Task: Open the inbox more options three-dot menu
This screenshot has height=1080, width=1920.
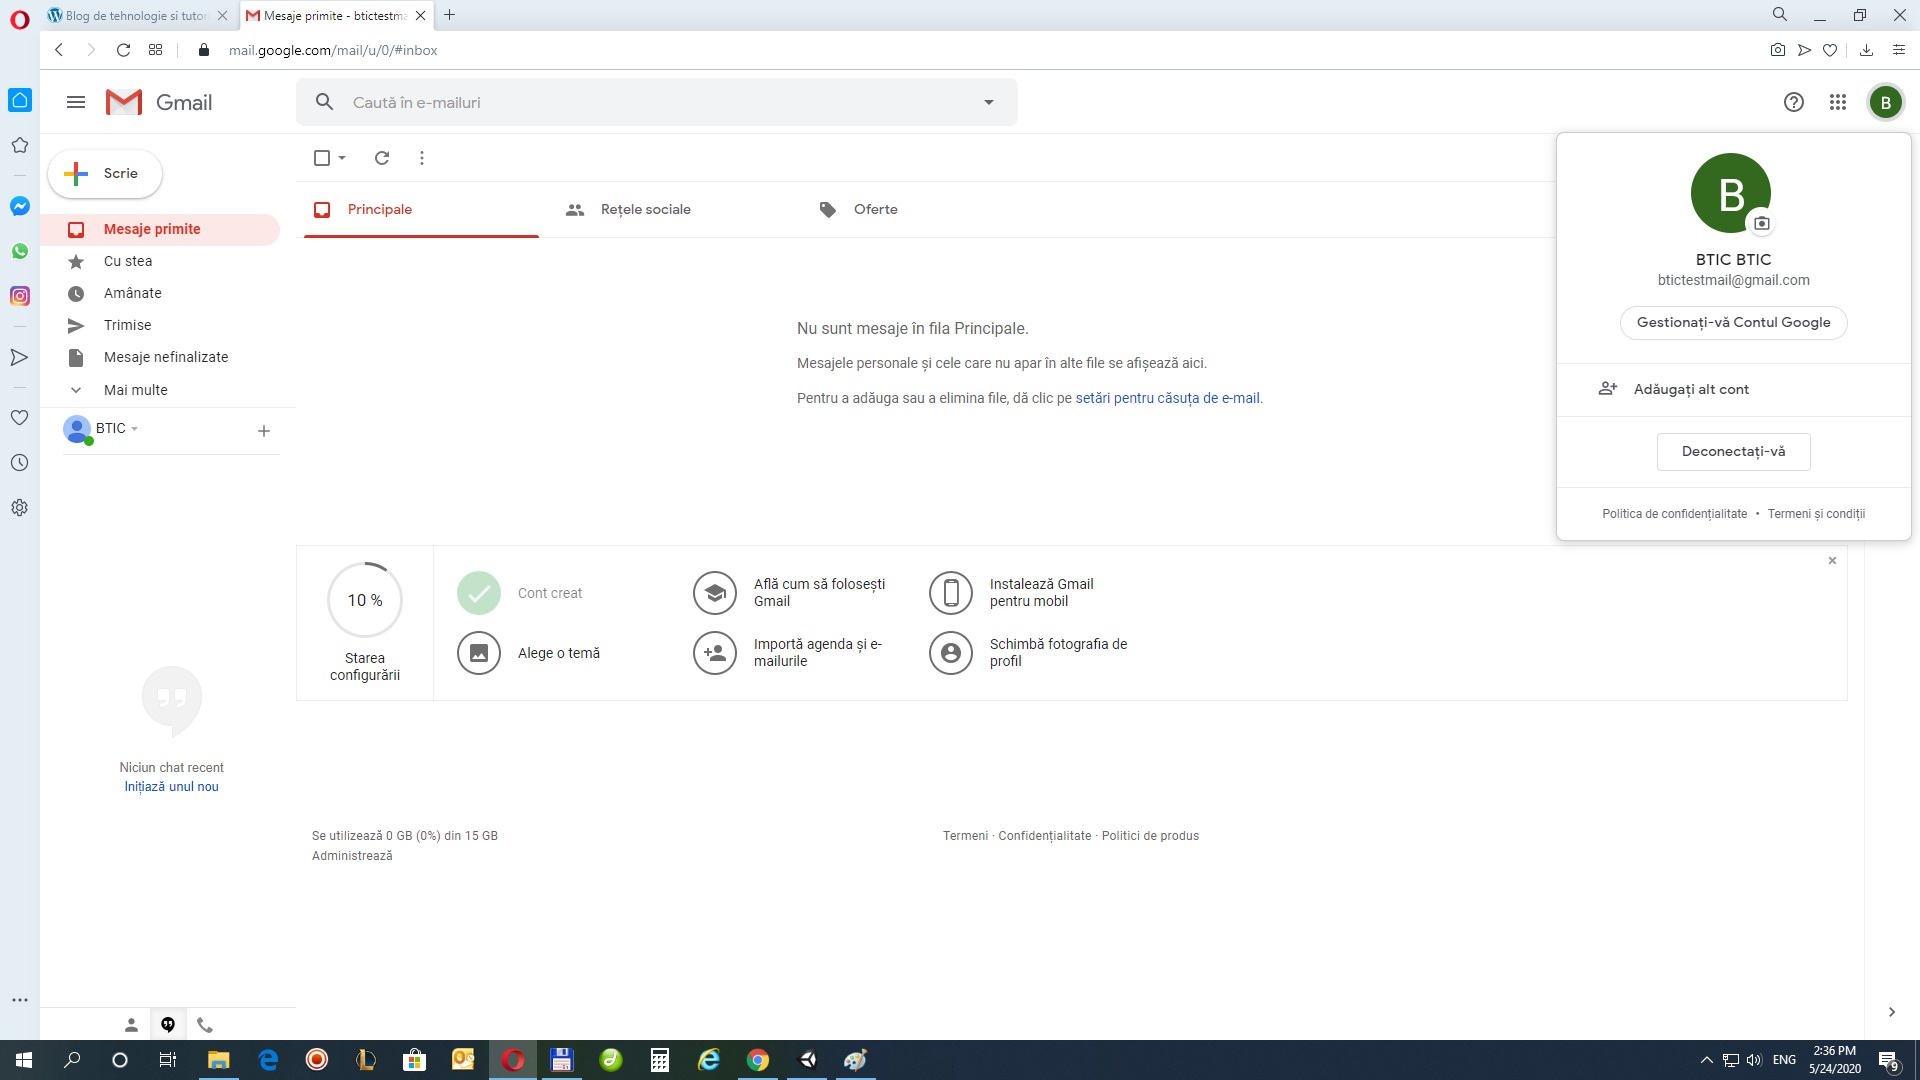Action: (x=421, y=158)
